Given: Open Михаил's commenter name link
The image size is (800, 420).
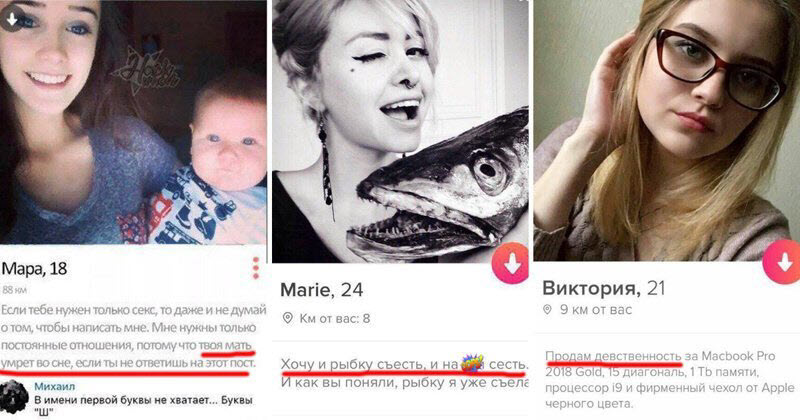Looking at the screenshot, I should pyautogui.click(x=55, y=386).
